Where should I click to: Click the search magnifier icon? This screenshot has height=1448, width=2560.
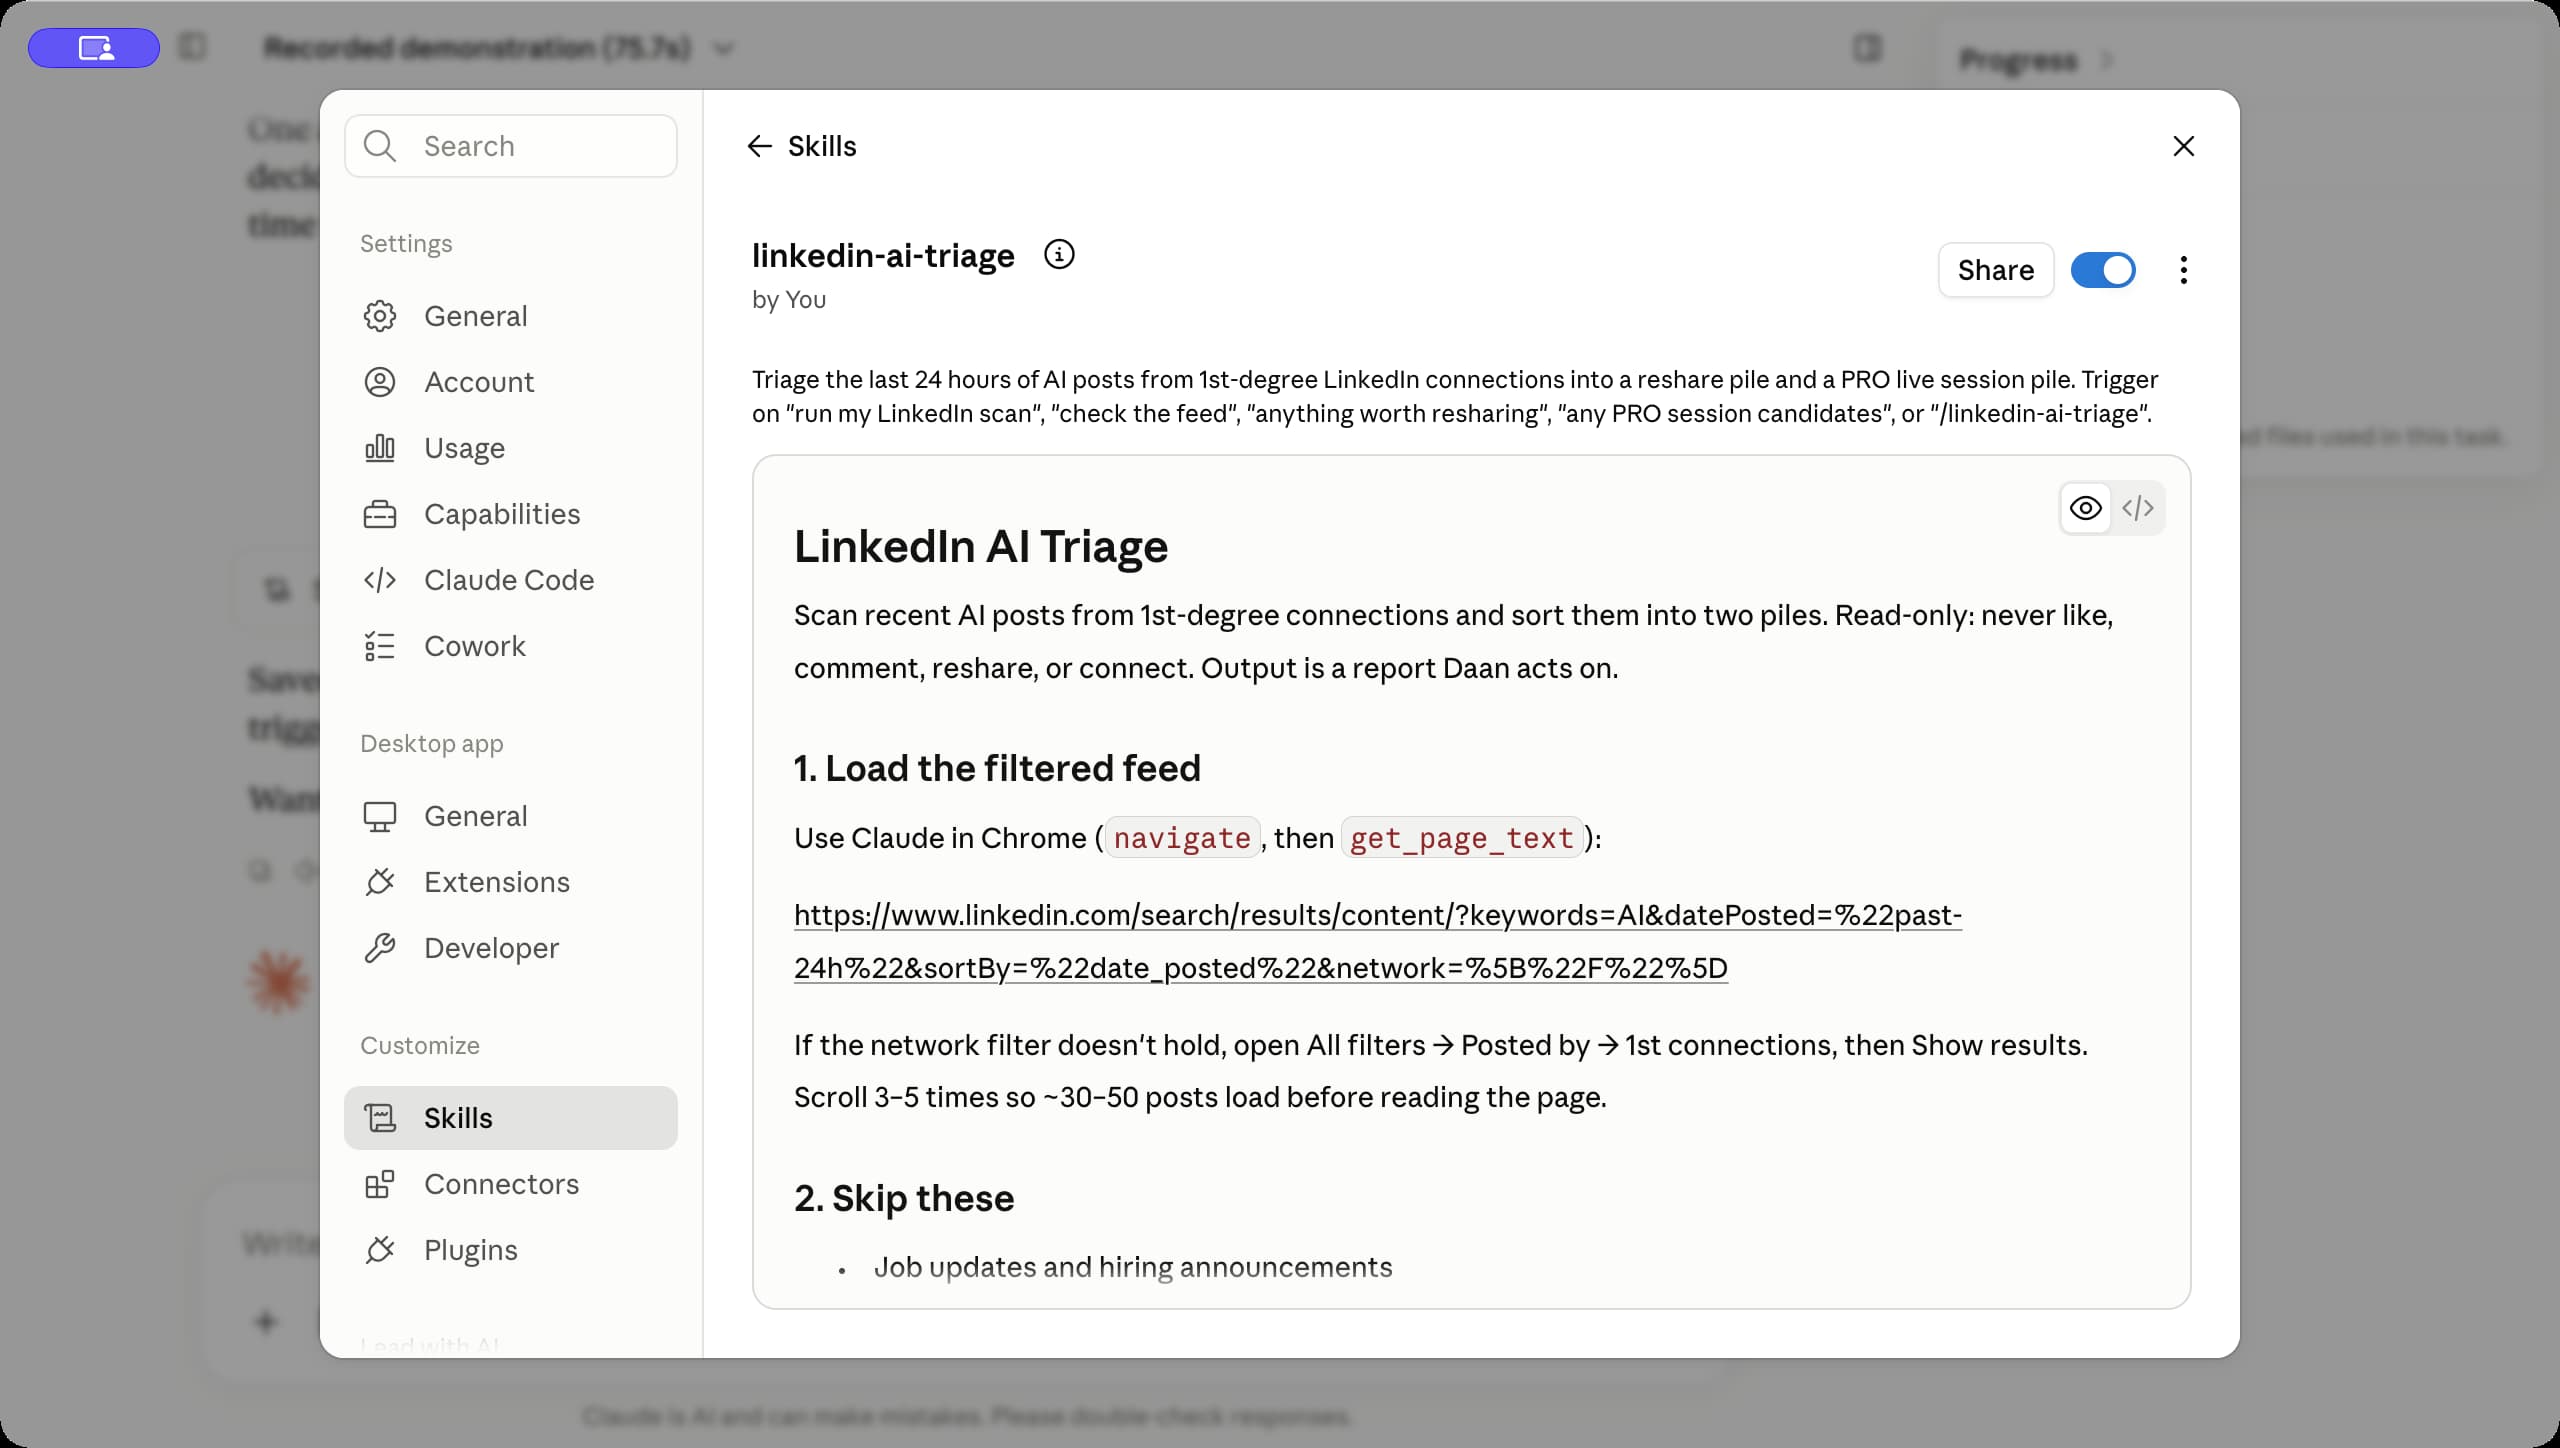pos(380,146)
